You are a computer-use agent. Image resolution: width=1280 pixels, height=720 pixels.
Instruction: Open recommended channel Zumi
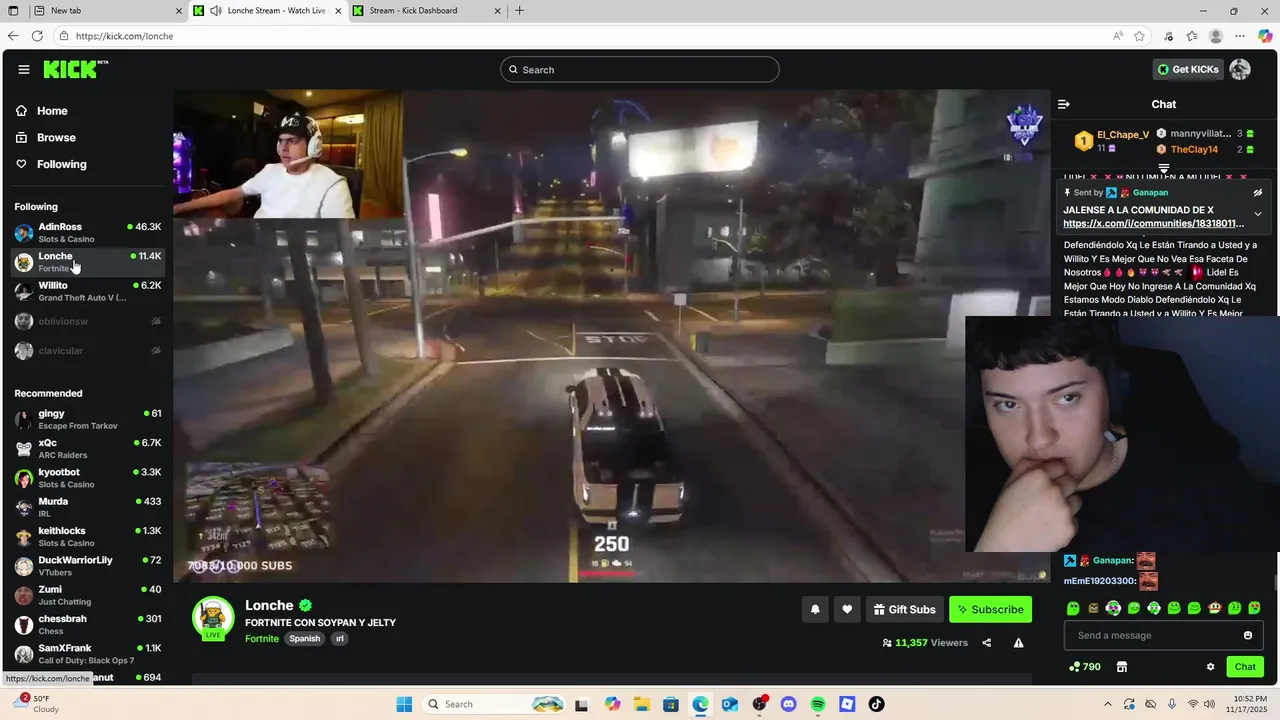[x=88, y=595]
